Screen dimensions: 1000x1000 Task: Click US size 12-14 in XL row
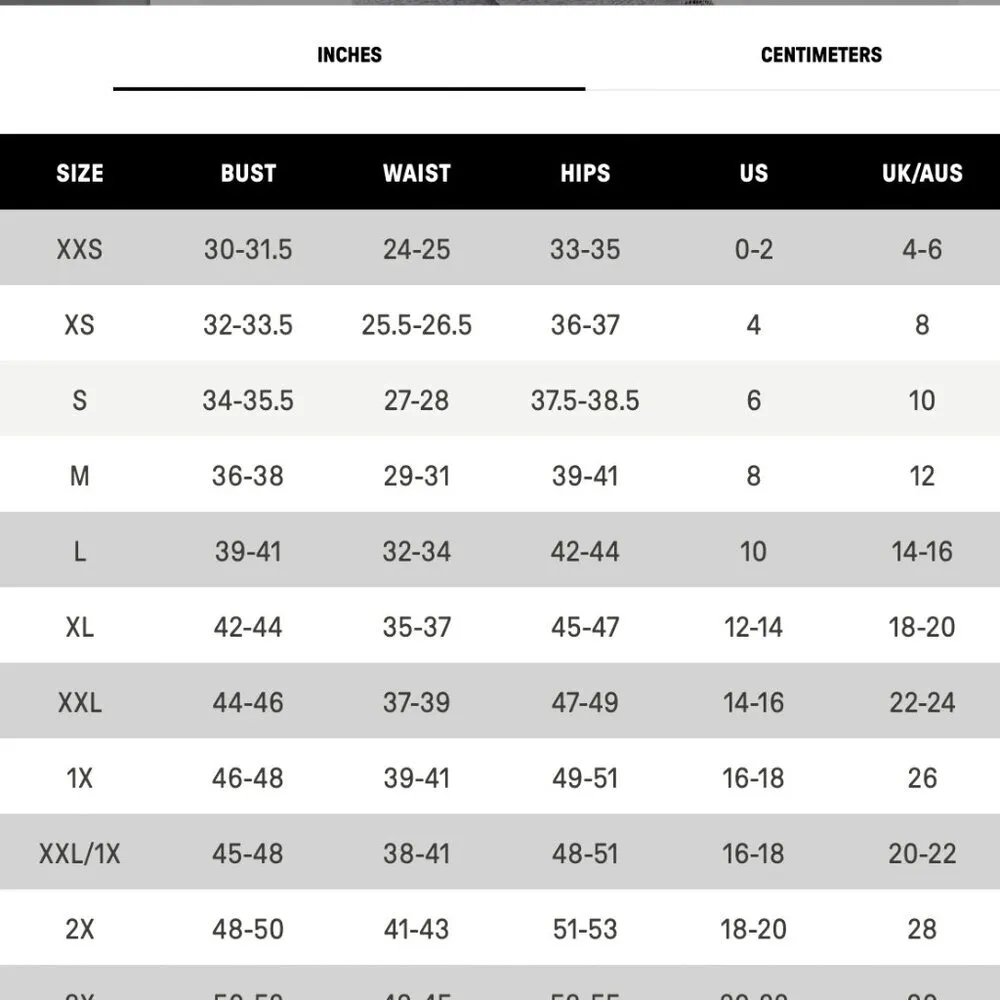[754, 627]
